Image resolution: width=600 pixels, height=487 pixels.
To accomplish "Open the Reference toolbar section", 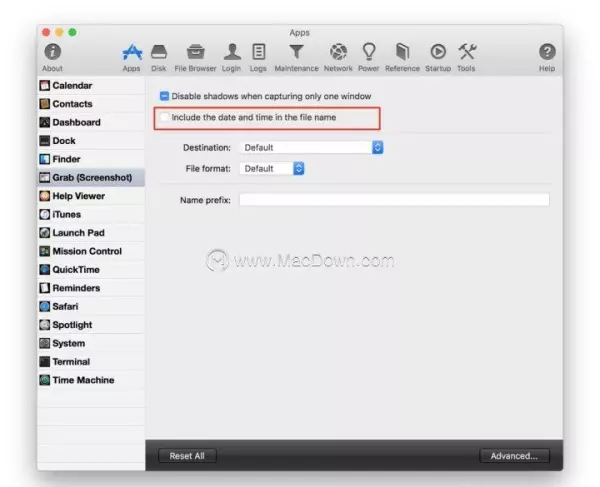I will 402,57.
